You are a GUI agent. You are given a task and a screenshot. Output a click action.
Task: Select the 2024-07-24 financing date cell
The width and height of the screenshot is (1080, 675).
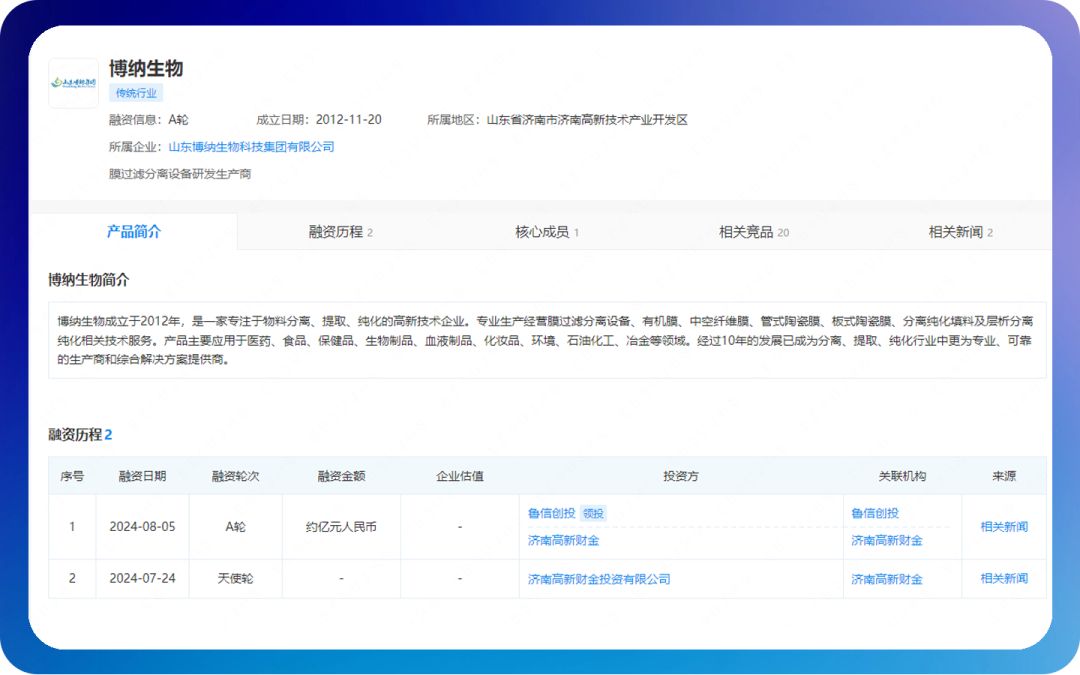[143, 579]
